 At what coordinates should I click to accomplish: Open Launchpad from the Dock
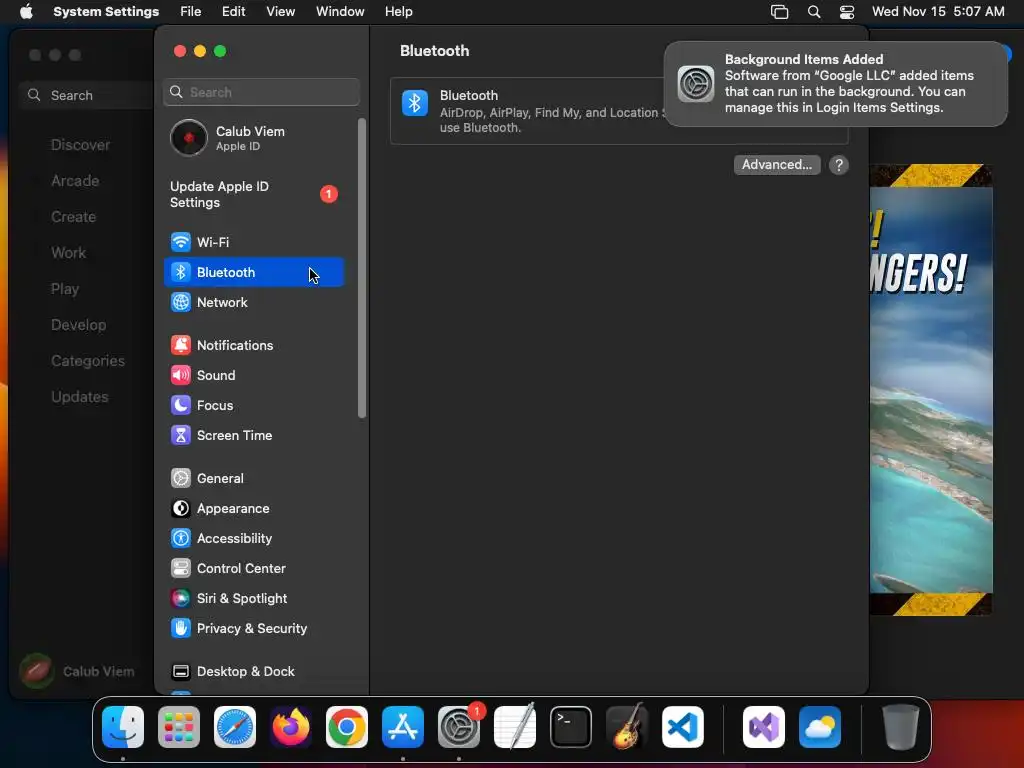tap(179, 727)
